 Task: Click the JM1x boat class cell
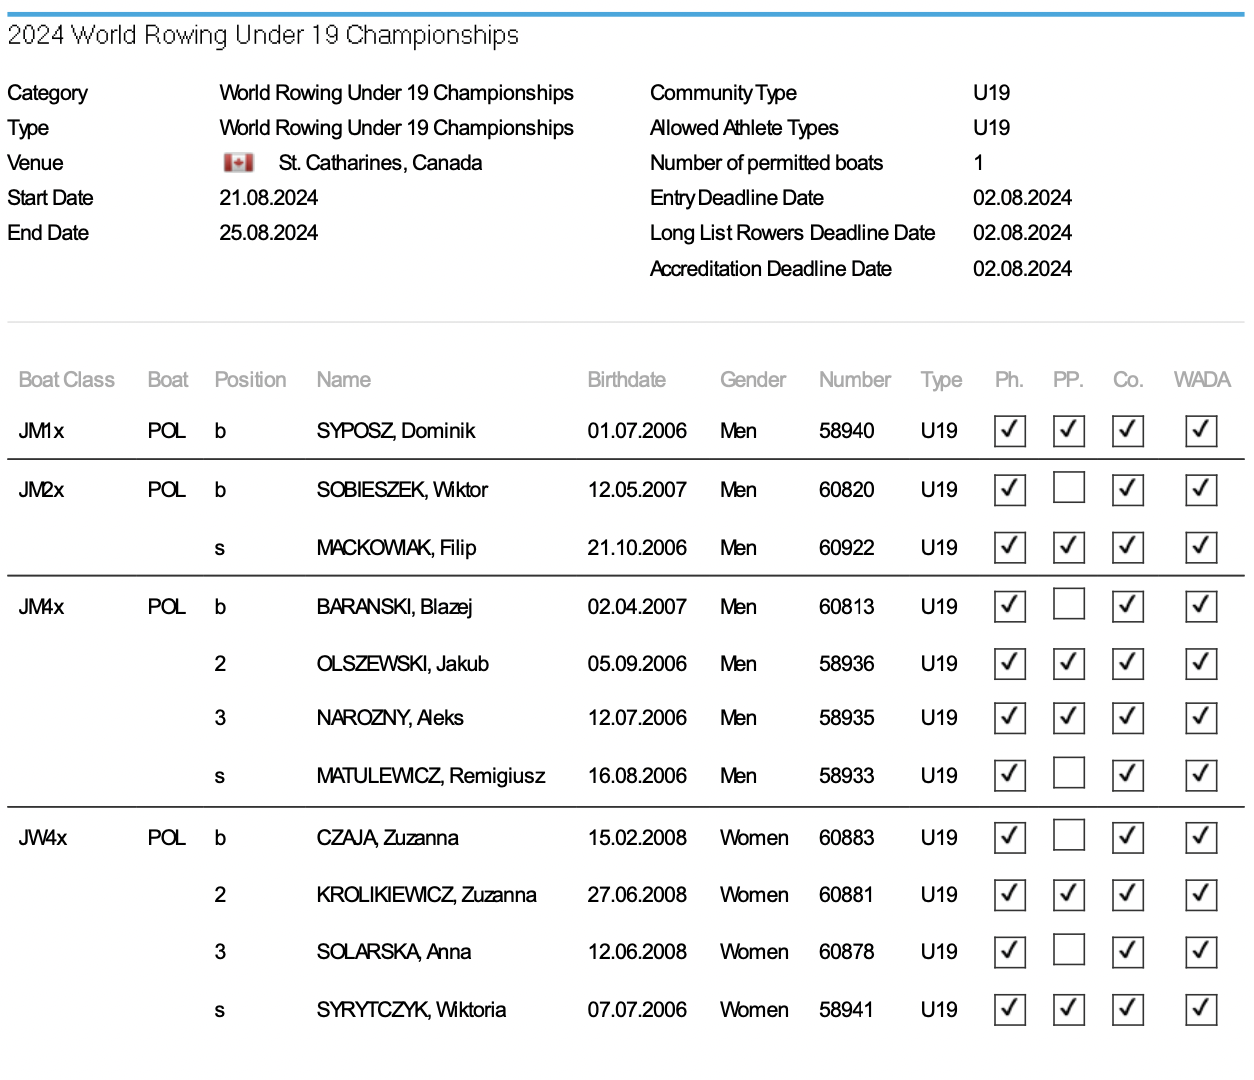pyautogui.click(x=42, y=431)
